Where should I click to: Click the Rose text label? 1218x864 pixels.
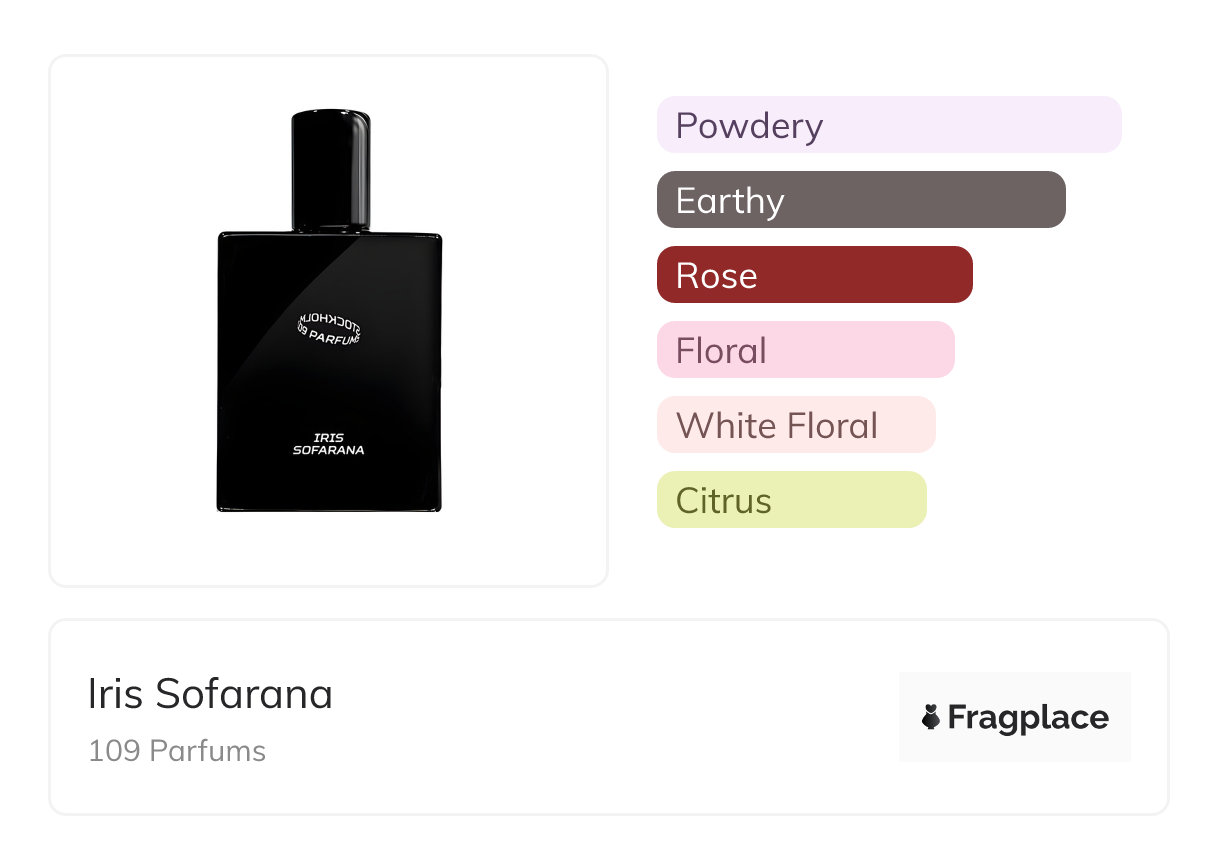[716, 276]
